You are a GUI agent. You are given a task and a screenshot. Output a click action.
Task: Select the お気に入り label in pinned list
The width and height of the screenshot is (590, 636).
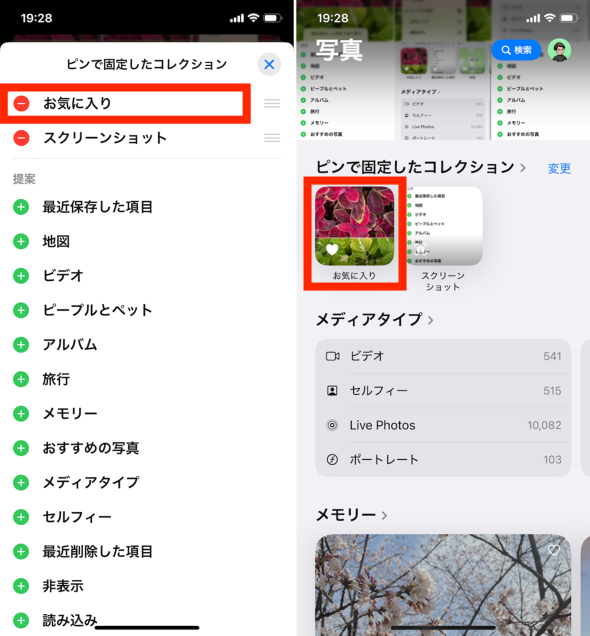77,103
